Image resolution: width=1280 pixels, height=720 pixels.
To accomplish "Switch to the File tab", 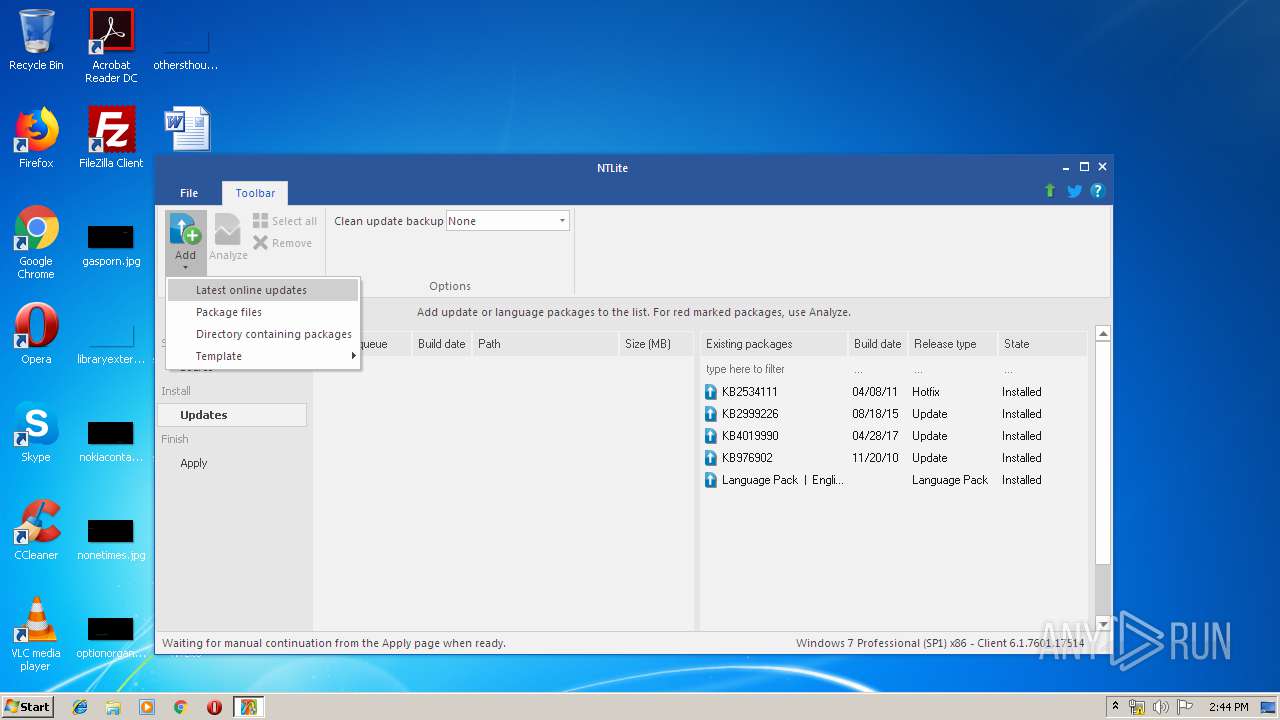I will 189,193.
